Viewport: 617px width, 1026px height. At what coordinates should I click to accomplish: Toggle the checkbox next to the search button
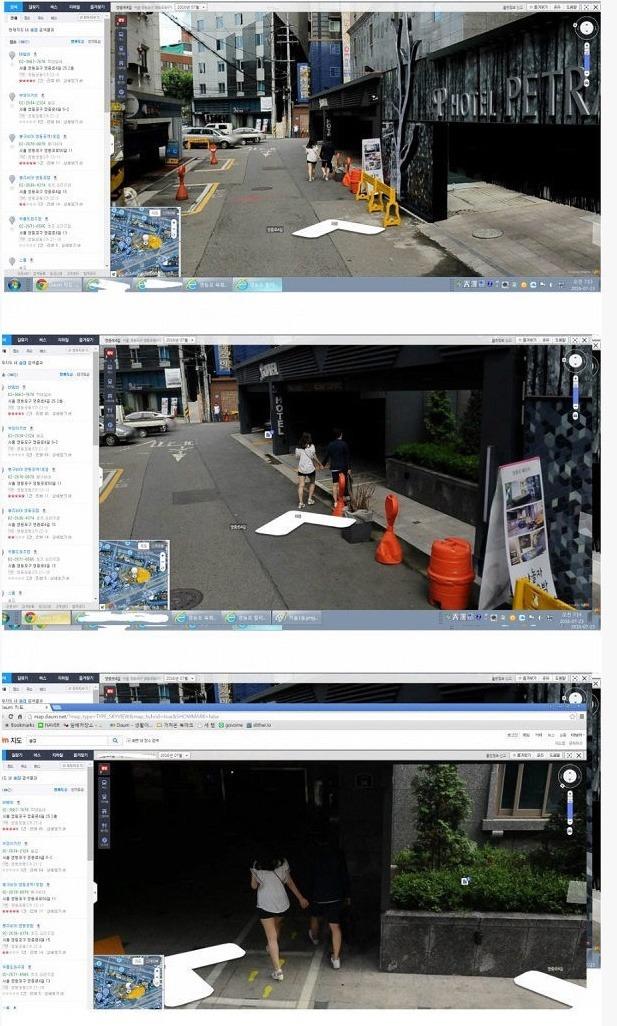(x=128, y=740)
